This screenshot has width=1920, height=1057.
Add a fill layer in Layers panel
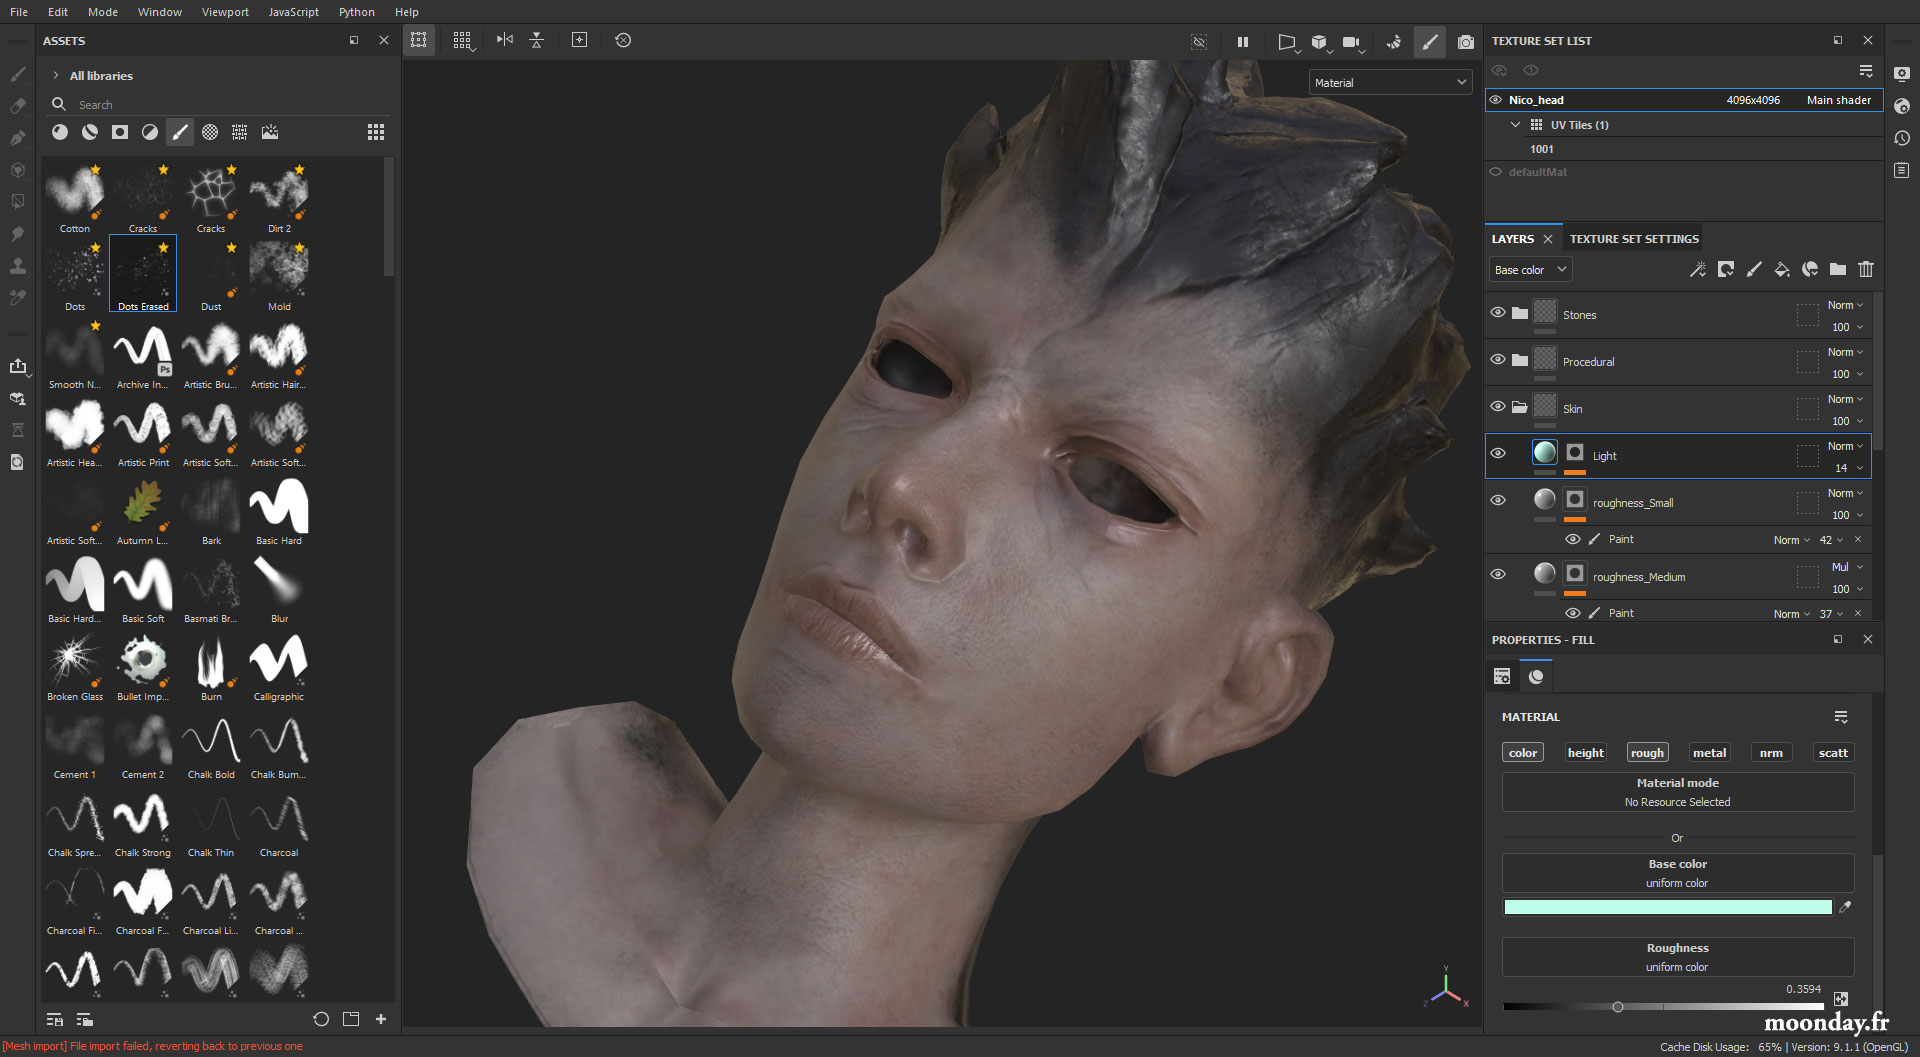pos(1782,269)
